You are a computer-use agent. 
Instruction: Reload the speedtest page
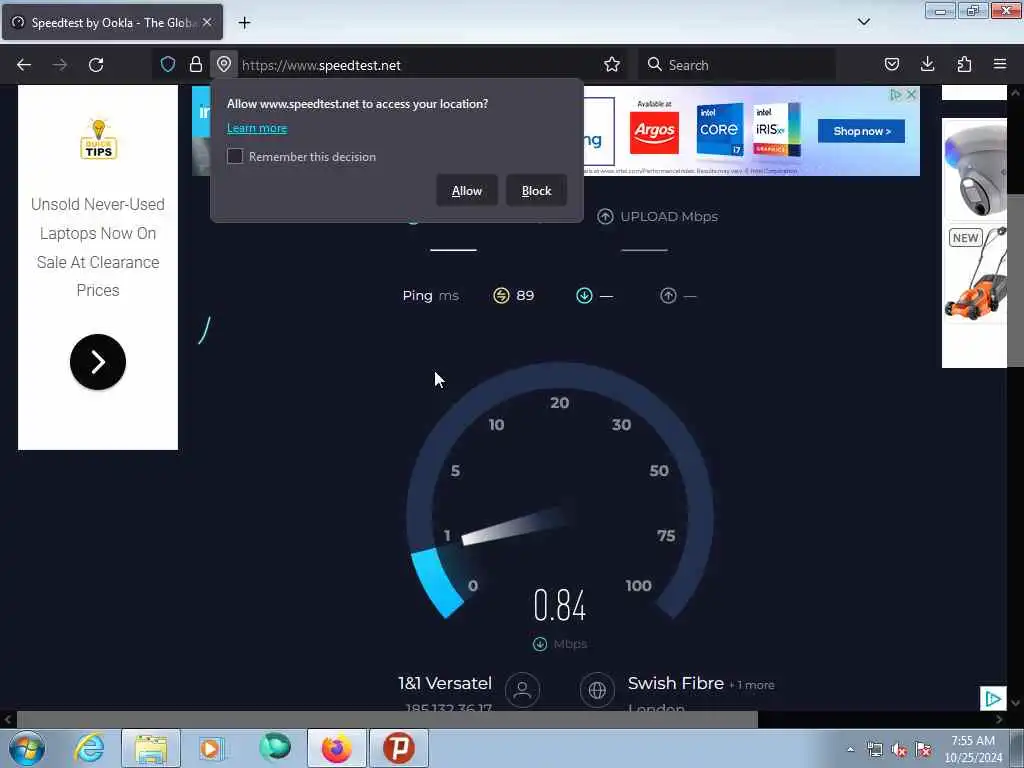(96, 65)
